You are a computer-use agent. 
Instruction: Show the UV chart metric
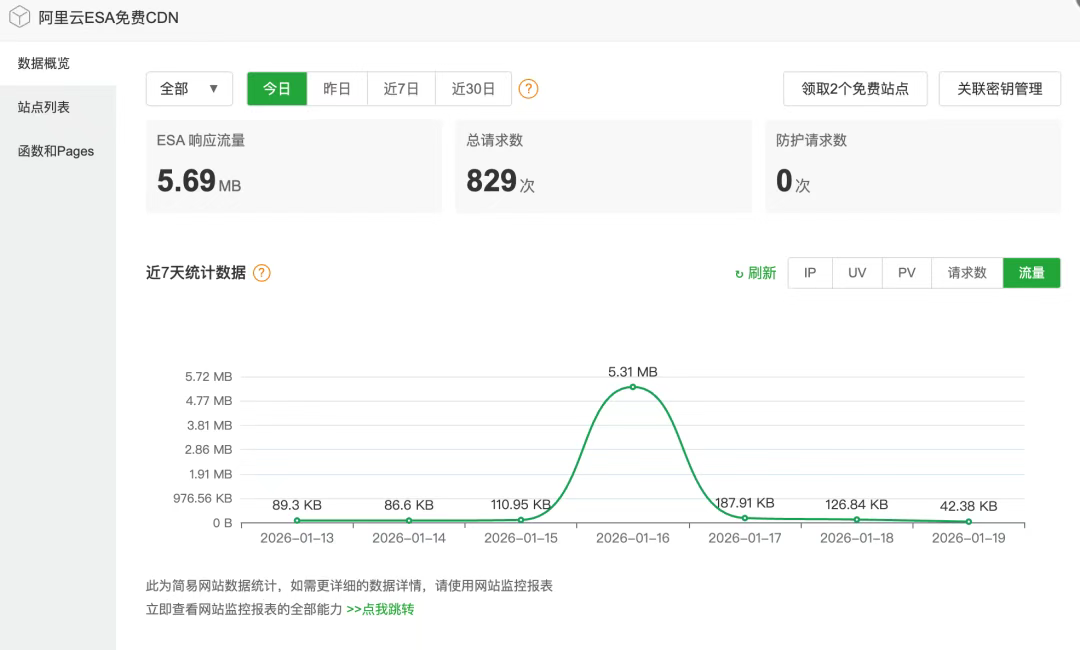tap(857, 273)
